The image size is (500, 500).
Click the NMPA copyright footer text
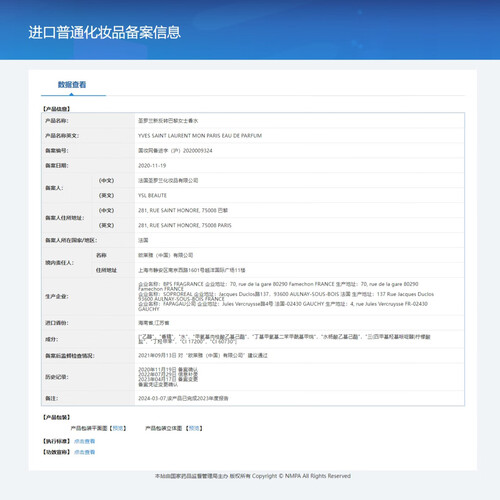(253, 476)
